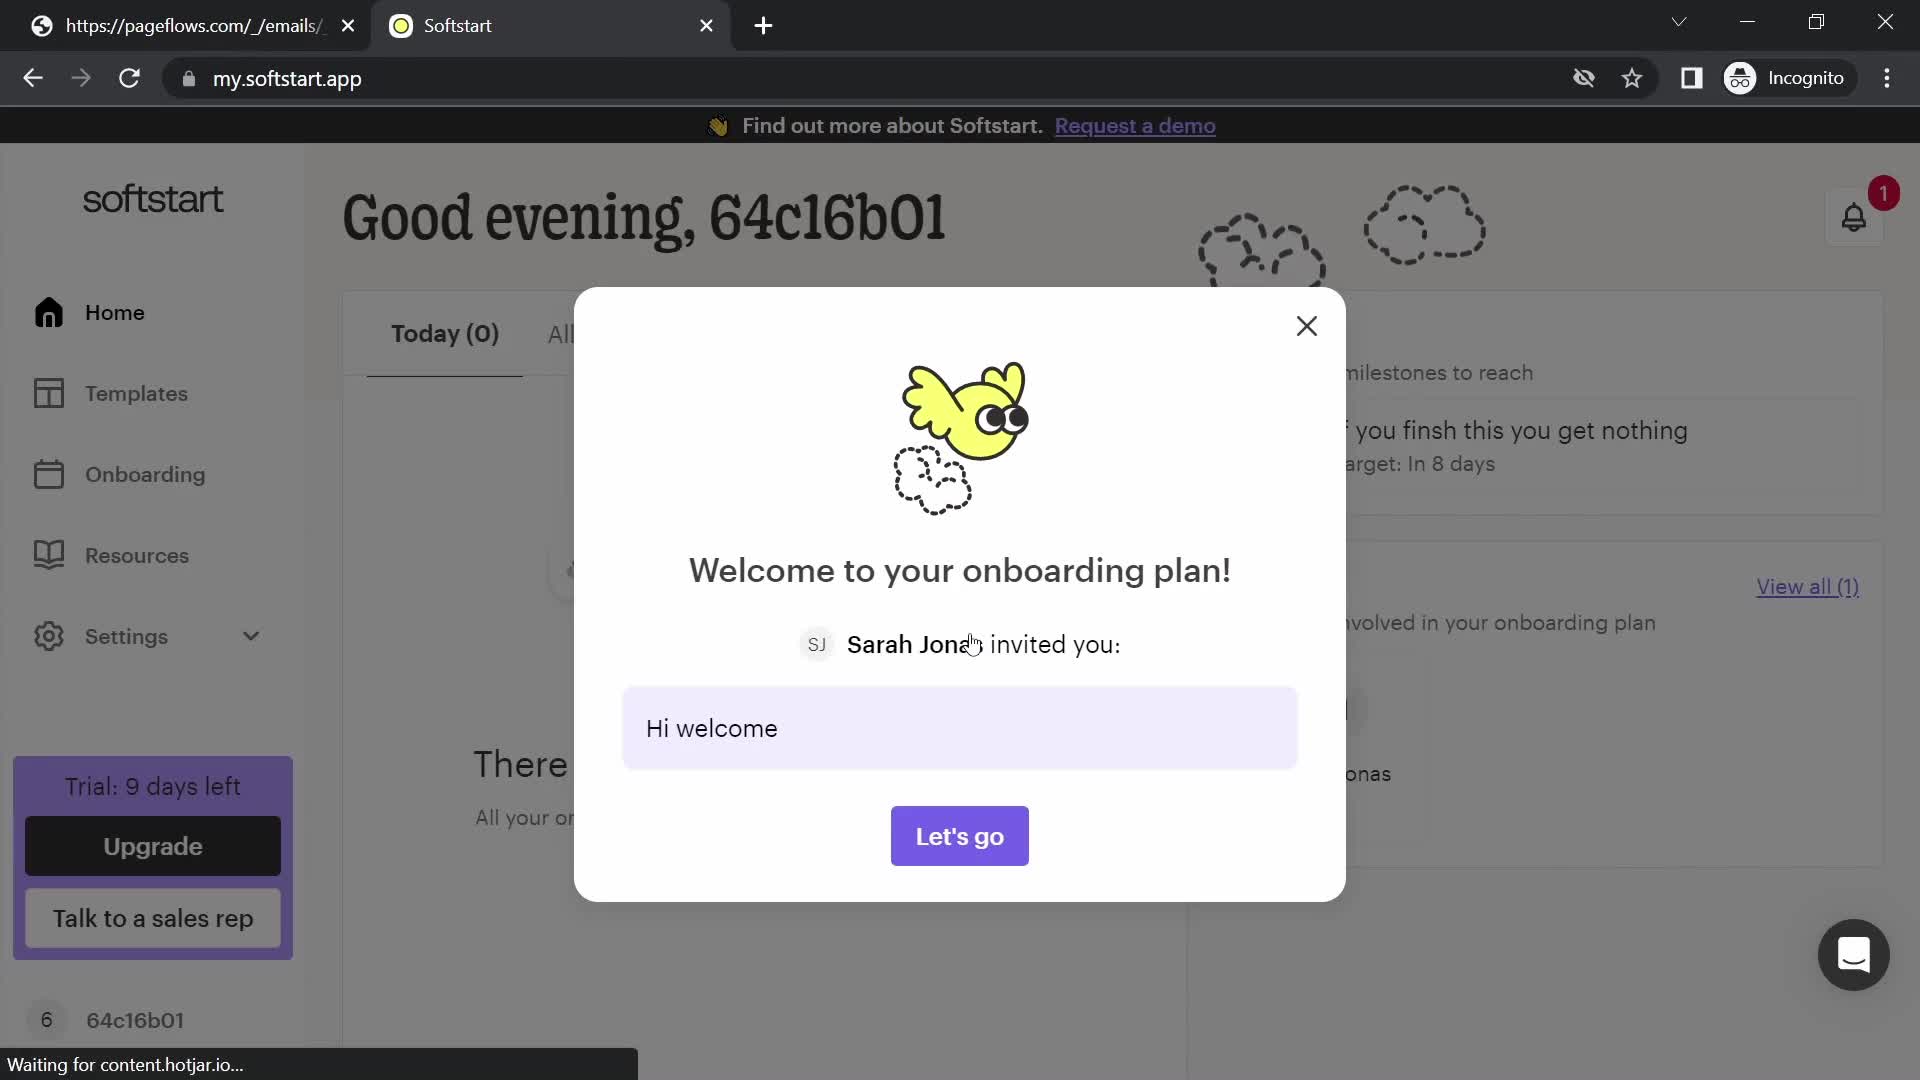Click the View all (1) link
Image resolution: width=1920 pixels, height=1080 pixels.
pyautogui.click(x=1807, y=585)
